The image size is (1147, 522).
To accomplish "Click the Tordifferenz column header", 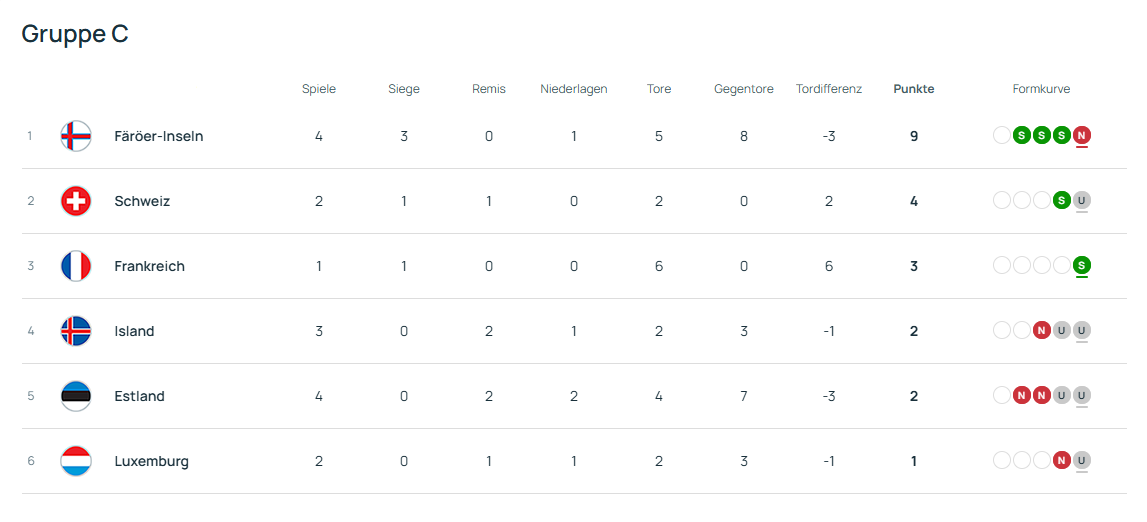I will click(x=828, y=89).
